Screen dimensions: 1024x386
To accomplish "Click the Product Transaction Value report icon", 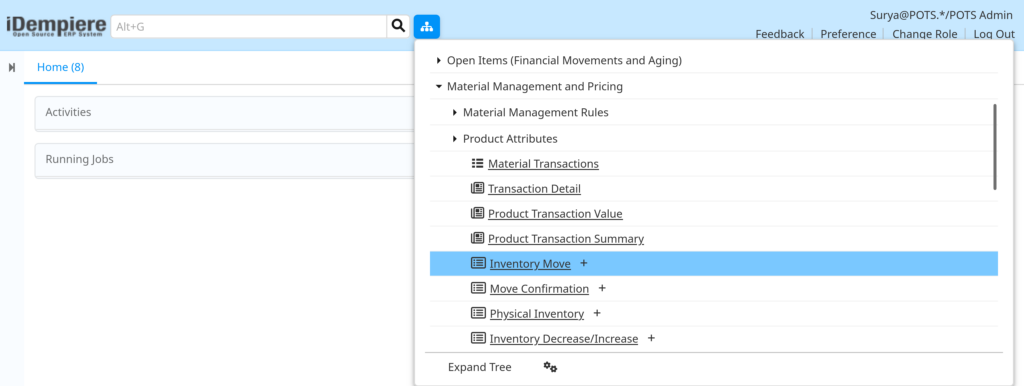I will [477, 213].
